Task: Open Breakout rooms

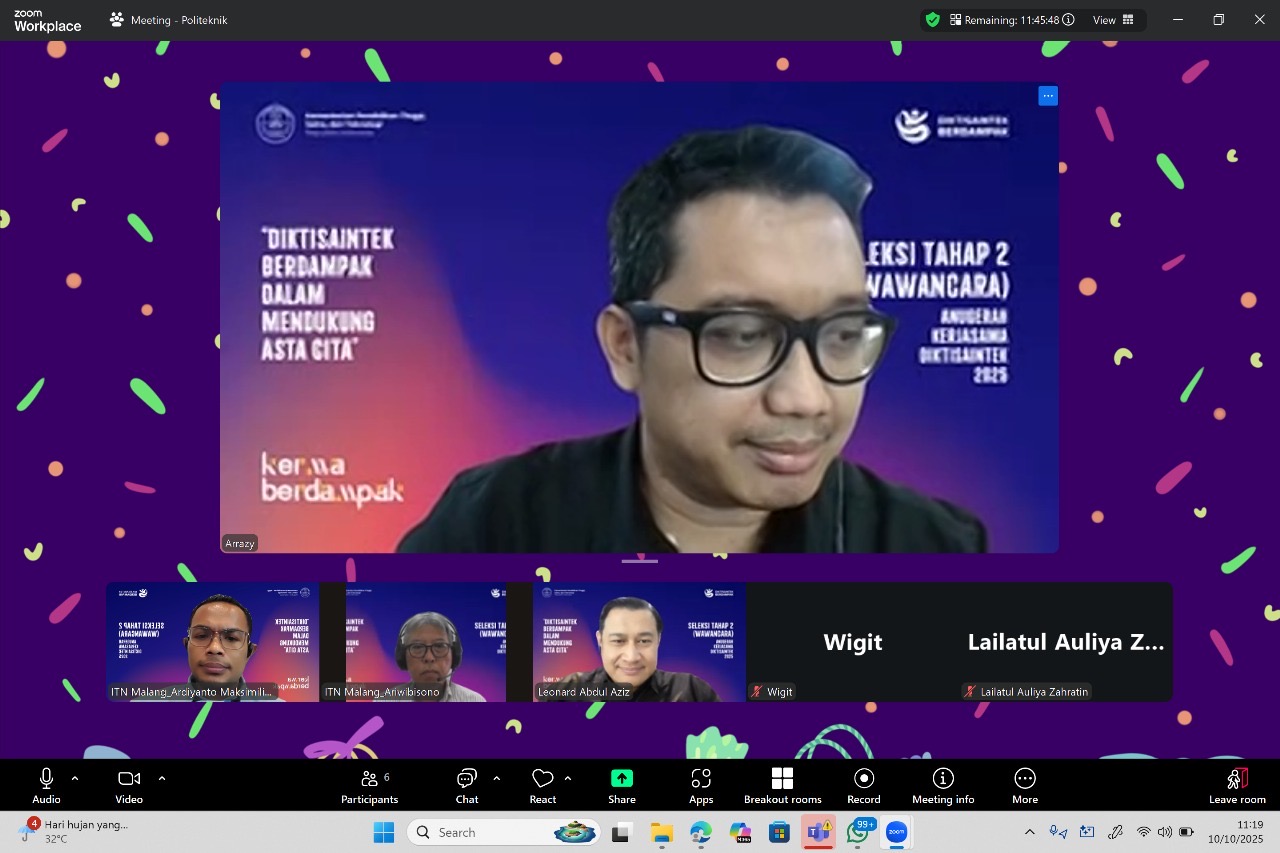Action: point(783,785)
